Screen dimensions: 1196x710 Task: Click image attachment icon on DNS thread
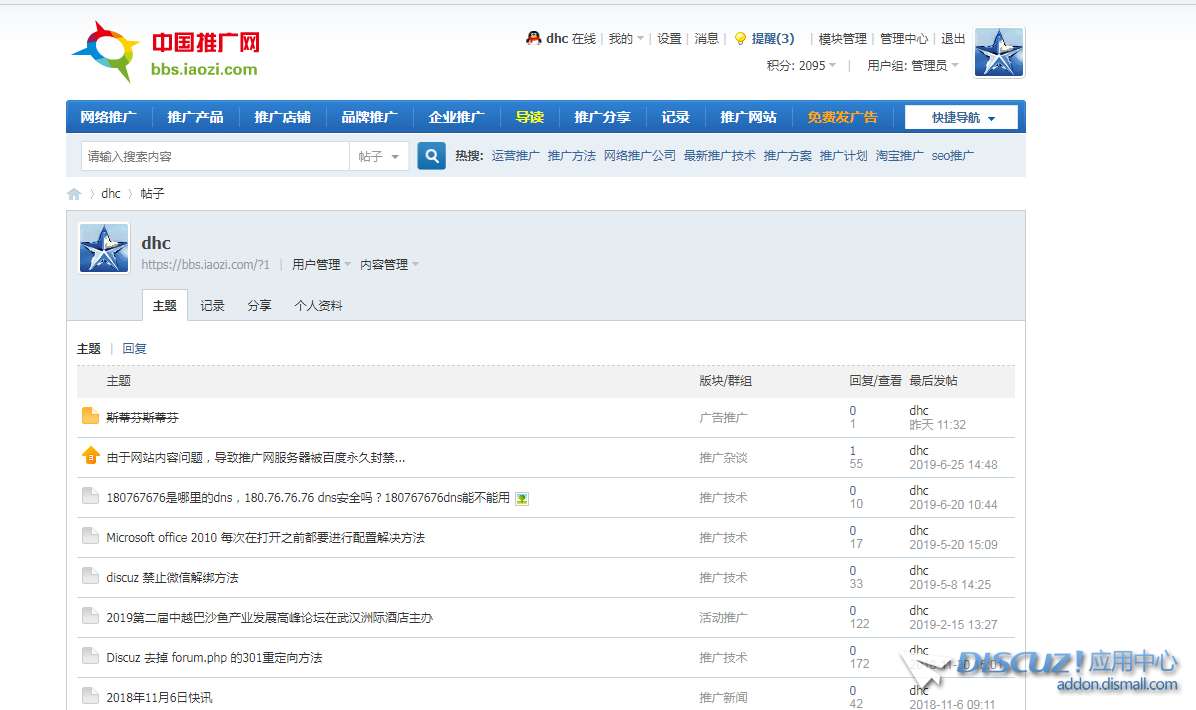coord(522,498)
